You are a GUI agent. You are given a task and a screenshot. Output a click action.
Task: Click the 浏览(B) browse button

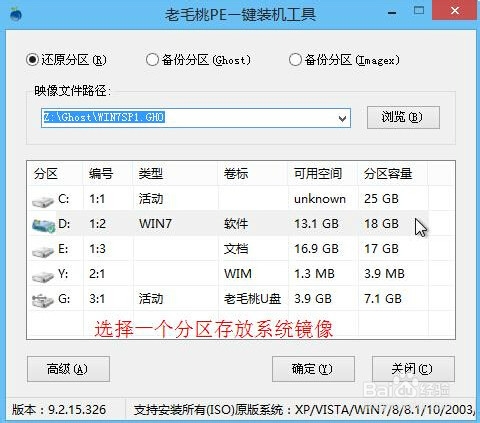click(403, 117)
